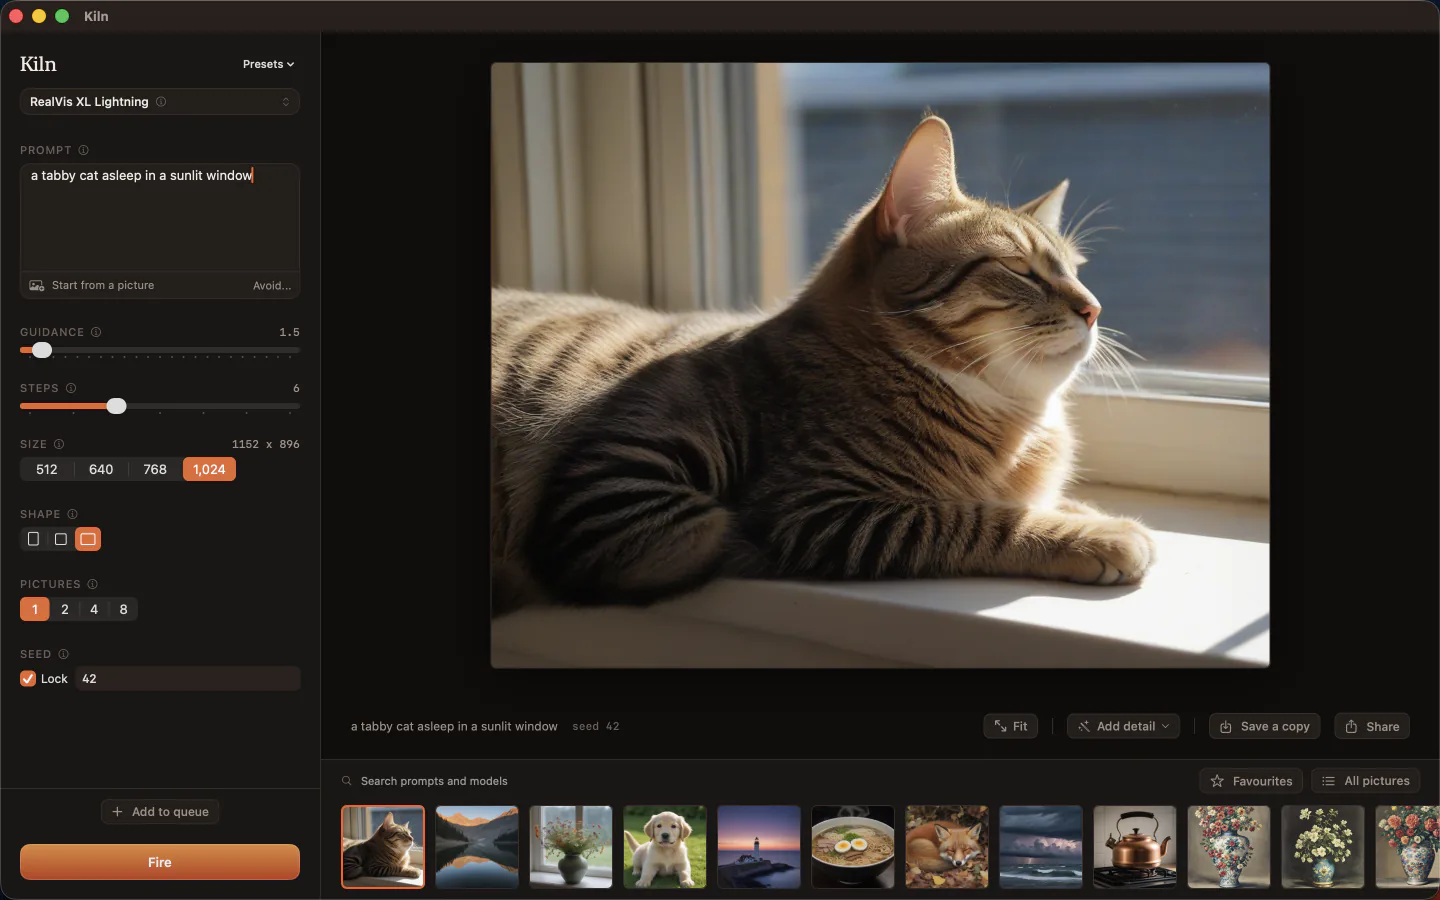Viewport: 1440px width, 900px height.
Task: Click the Search prompts and models field
Action: (434, 781)
